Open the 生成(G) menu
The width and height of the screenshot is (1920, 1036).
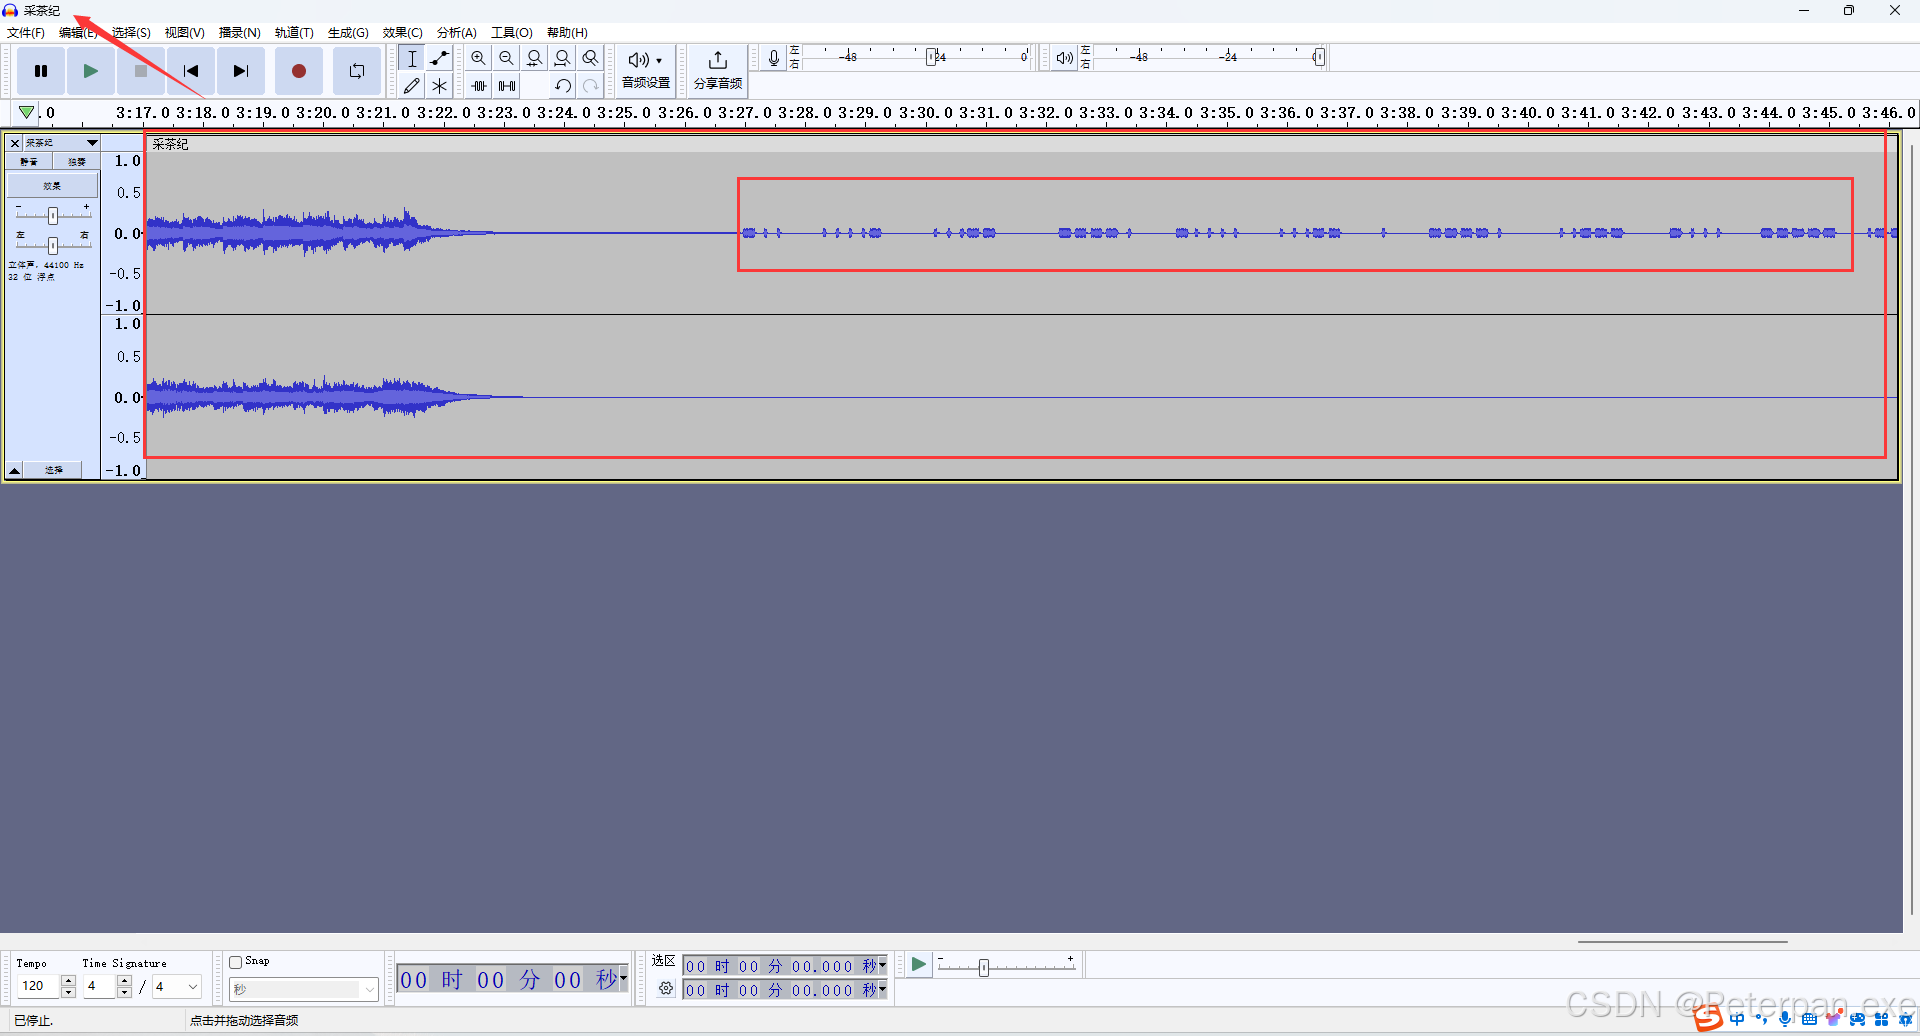348,33
